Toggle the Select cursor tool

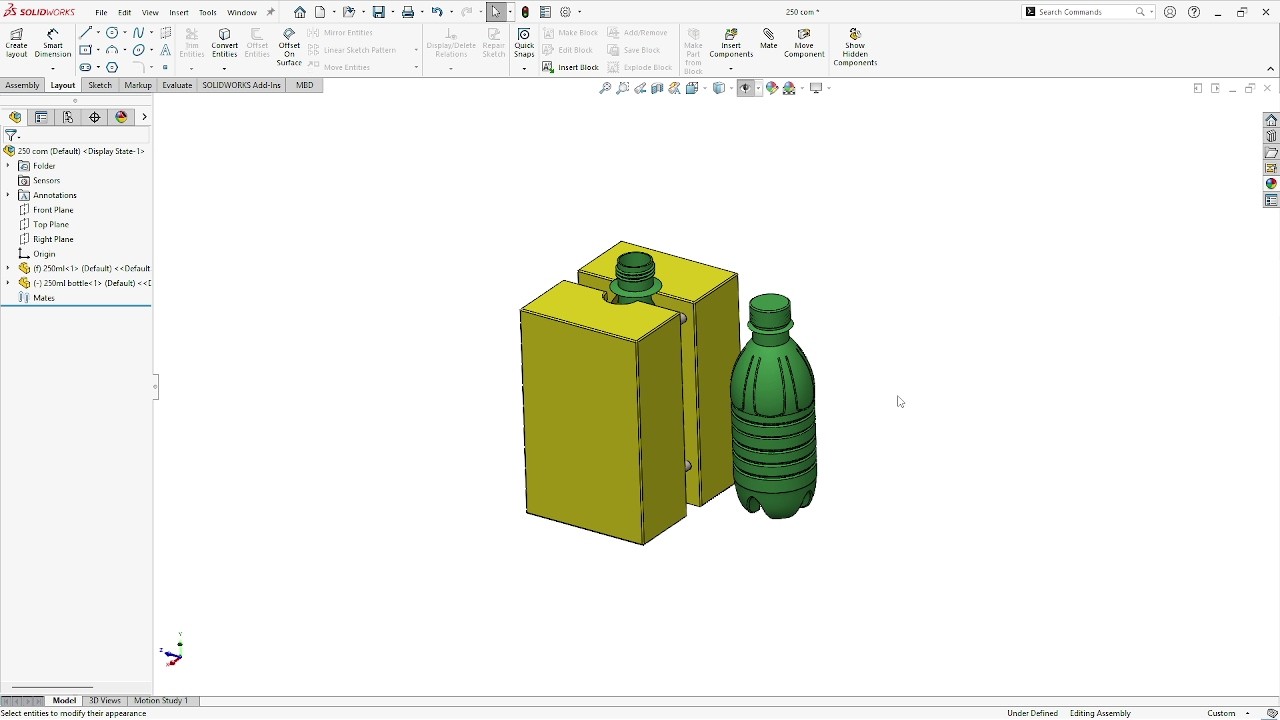click(496, 12)
